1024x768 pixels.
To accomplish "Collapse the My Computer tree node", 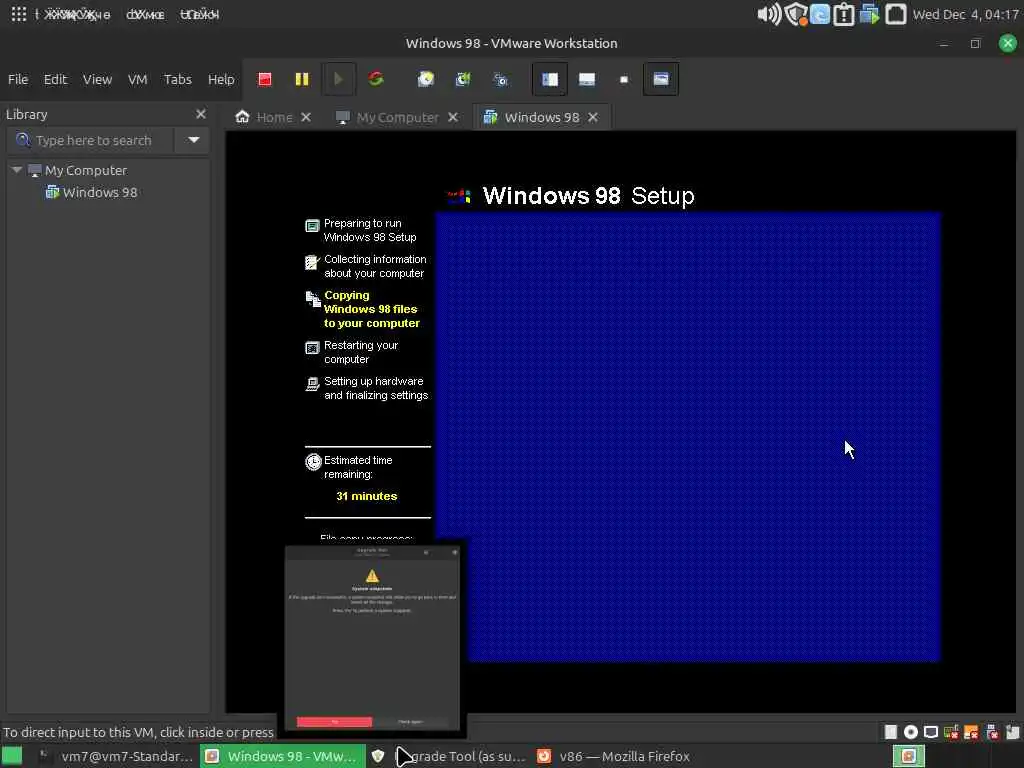I will click(17, 170).
